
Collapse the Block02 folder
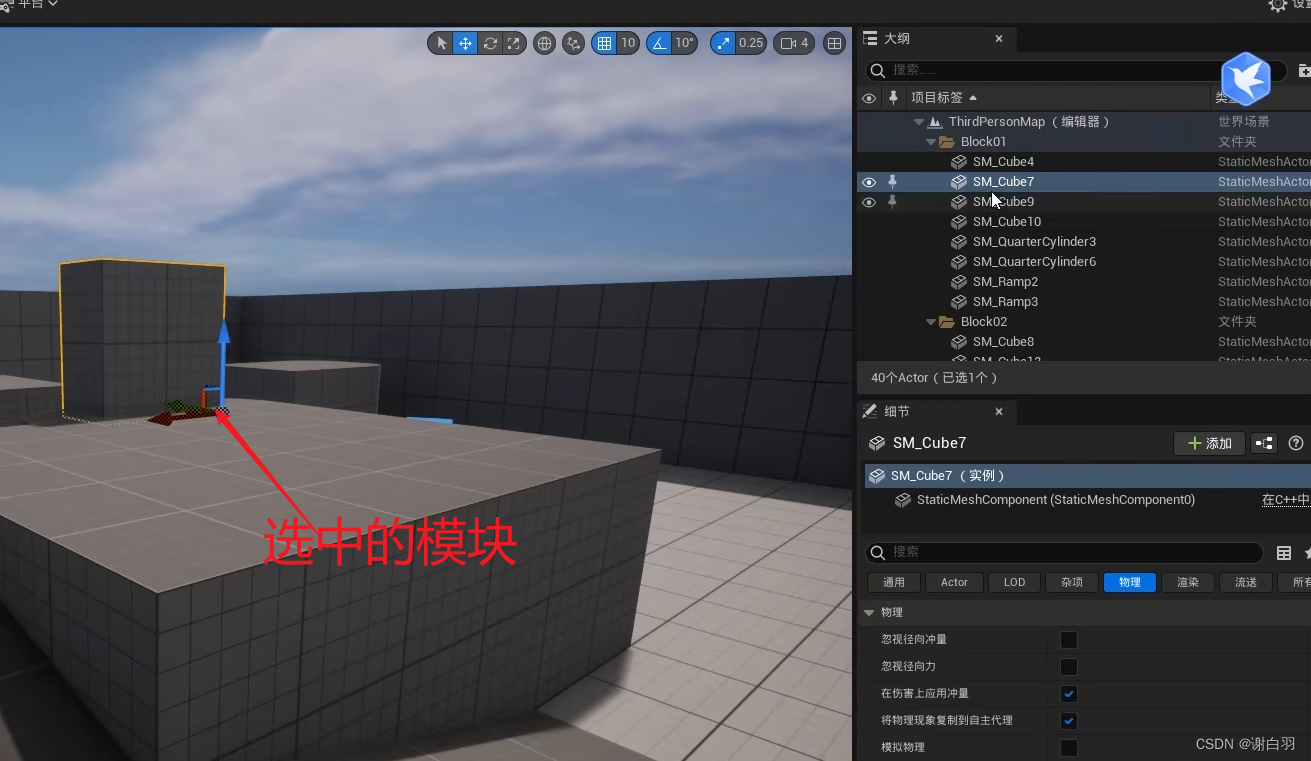point(931,321)
